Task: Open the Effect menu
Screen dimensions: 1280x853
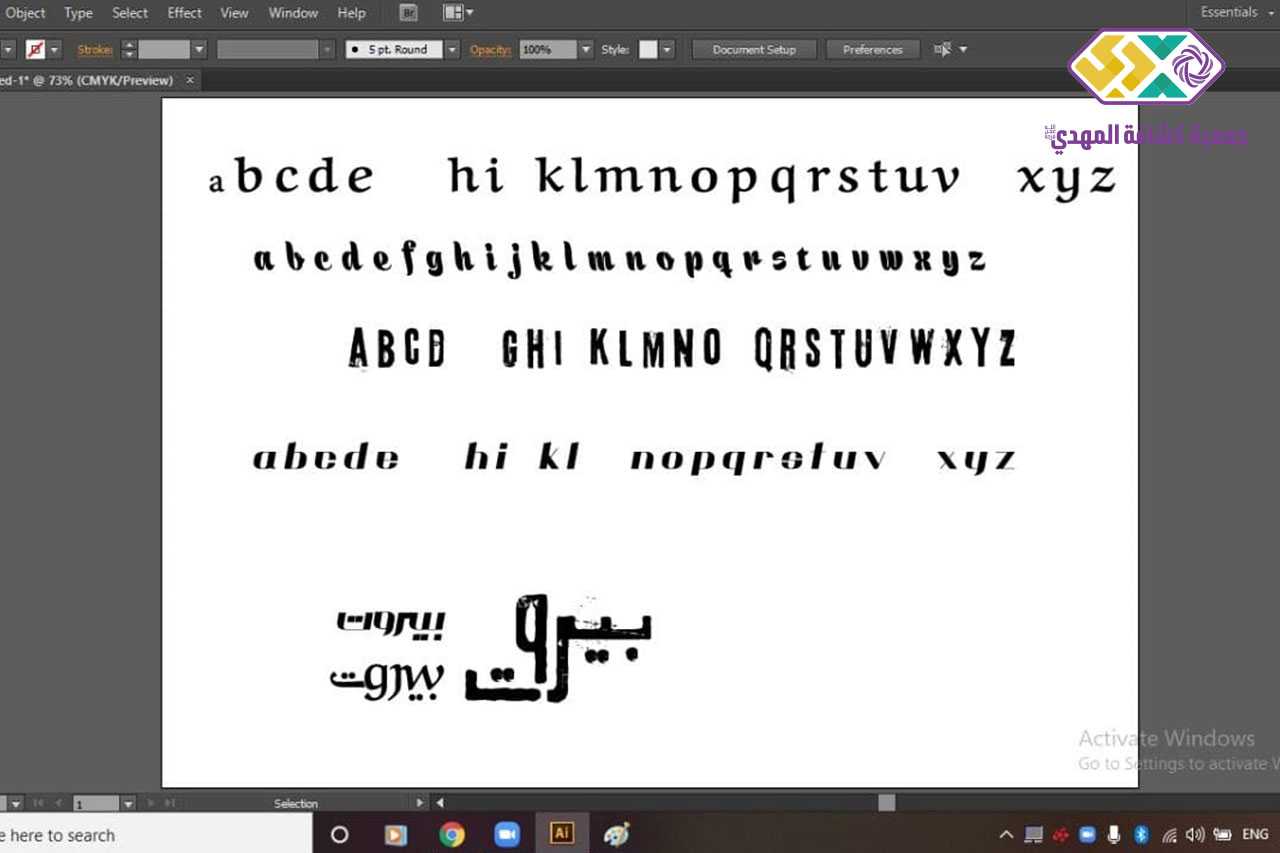Action: (184, 13)
